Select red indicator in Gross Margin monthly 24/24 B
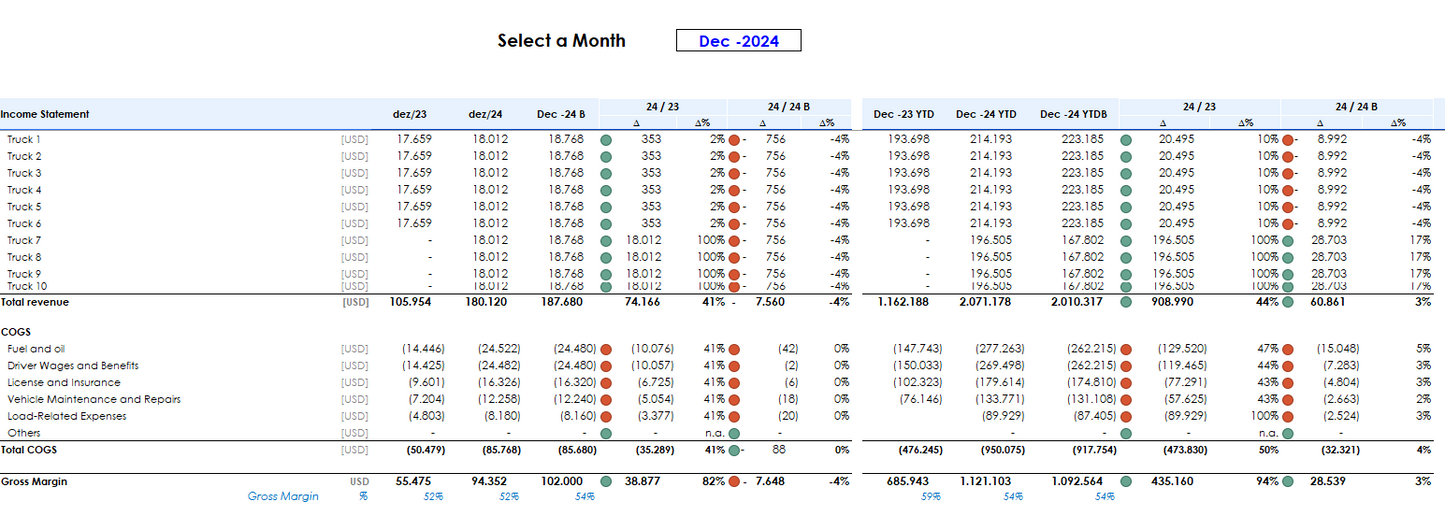 [734, 482]
